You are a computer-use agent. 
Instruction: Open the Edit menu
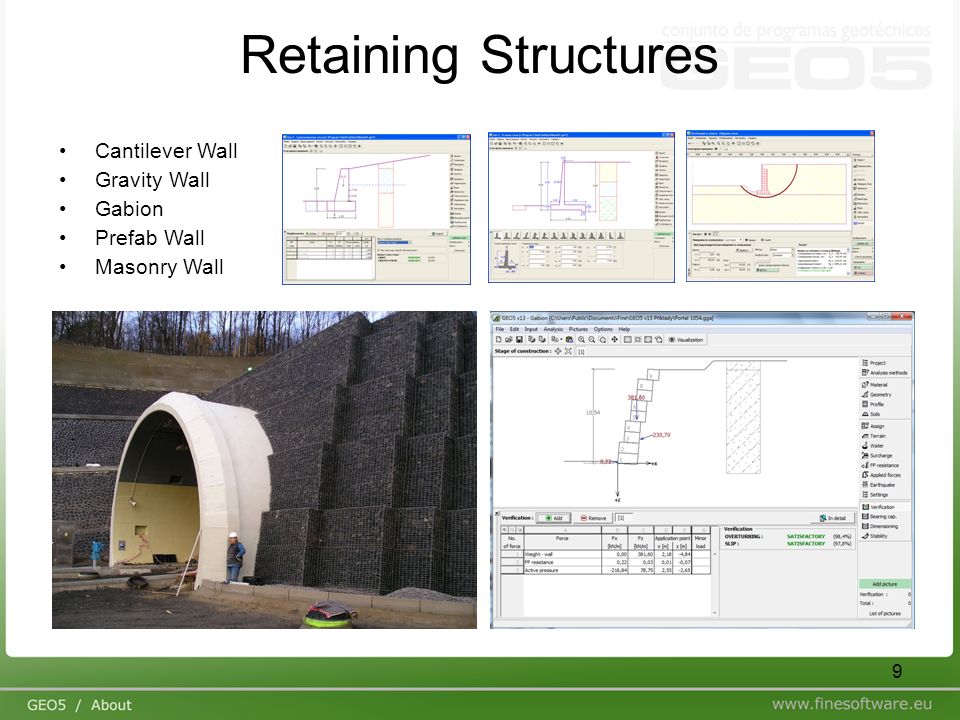coord(514,329)
